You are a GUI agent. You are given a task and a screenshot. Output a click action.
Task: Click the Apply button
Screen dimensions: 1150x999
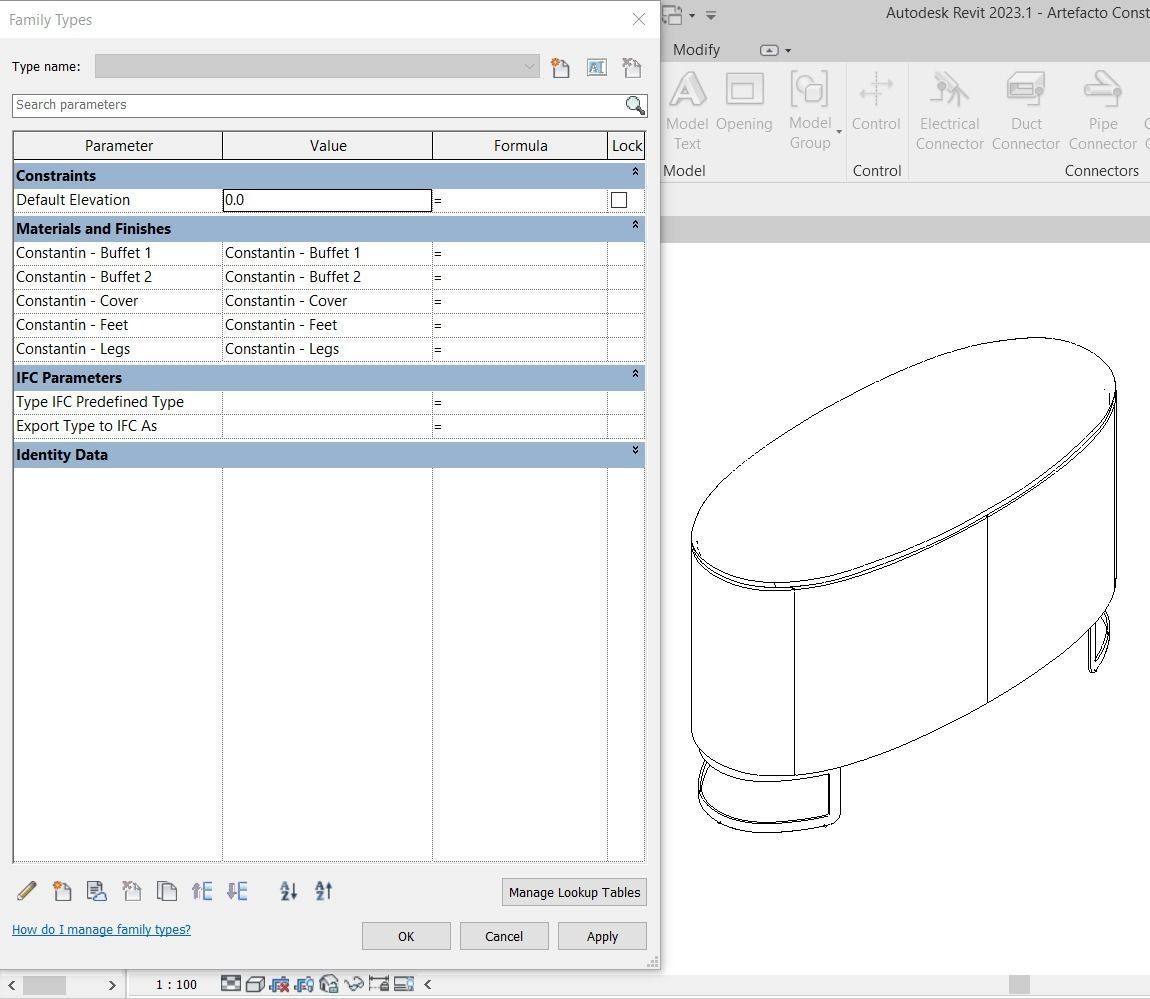(x=602, y=936)
